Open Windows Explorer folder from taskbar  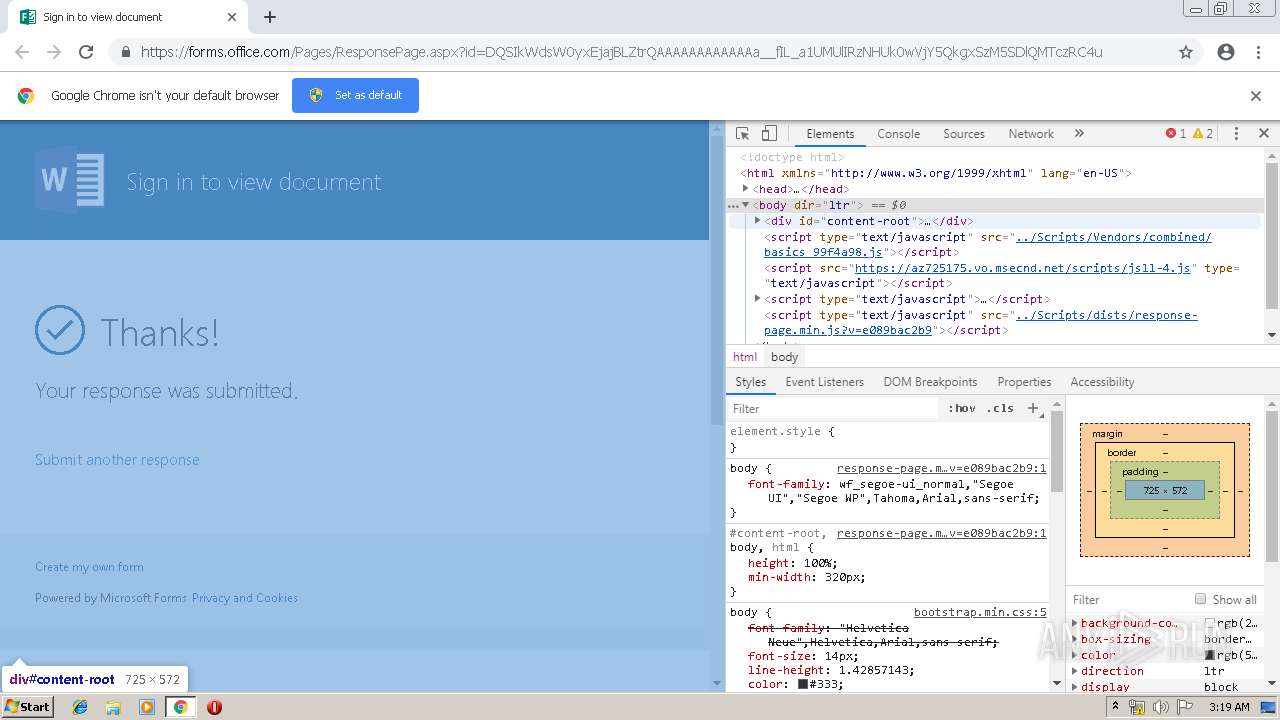pyautogui.click(x=113, y=707)
